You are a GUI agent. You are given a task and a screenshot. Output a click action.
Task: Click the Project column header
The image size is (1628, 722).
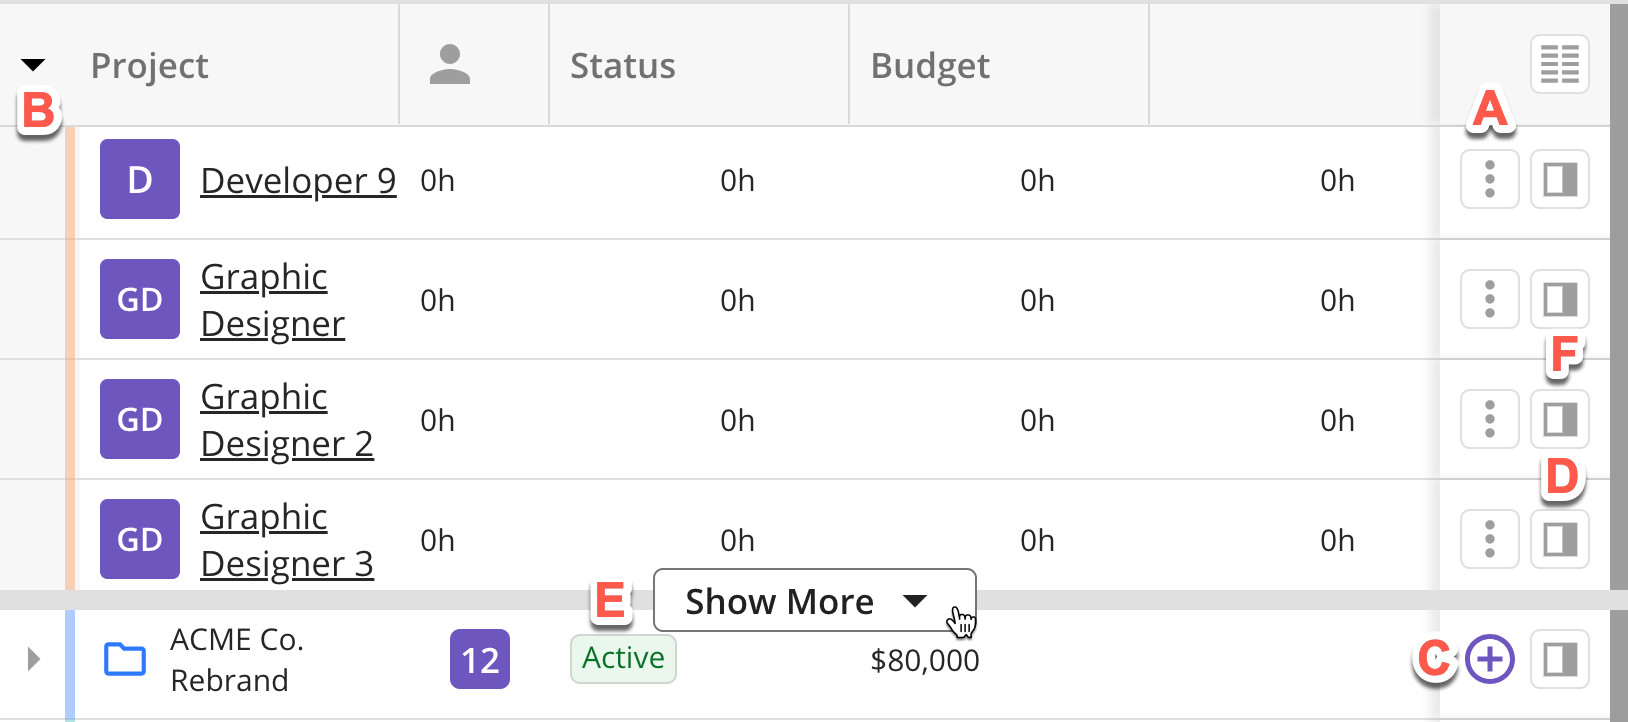149,64
